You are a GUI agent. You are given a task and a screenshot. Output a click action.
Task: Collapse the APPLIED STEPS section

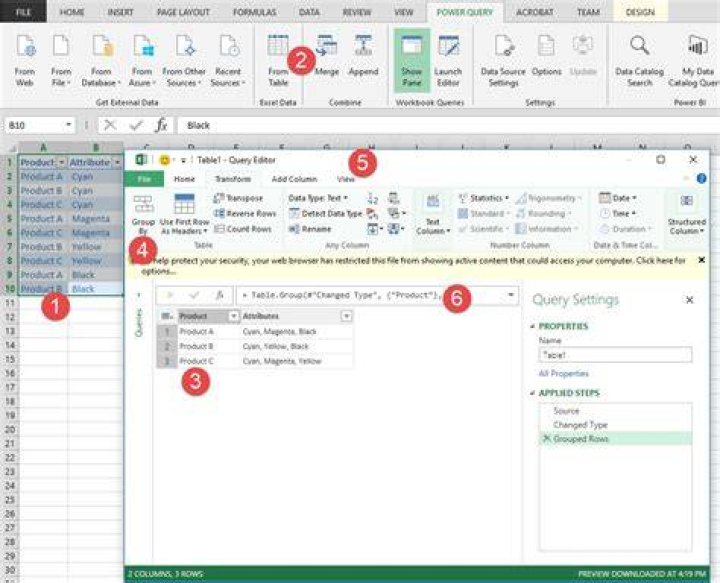pos(533,393)
